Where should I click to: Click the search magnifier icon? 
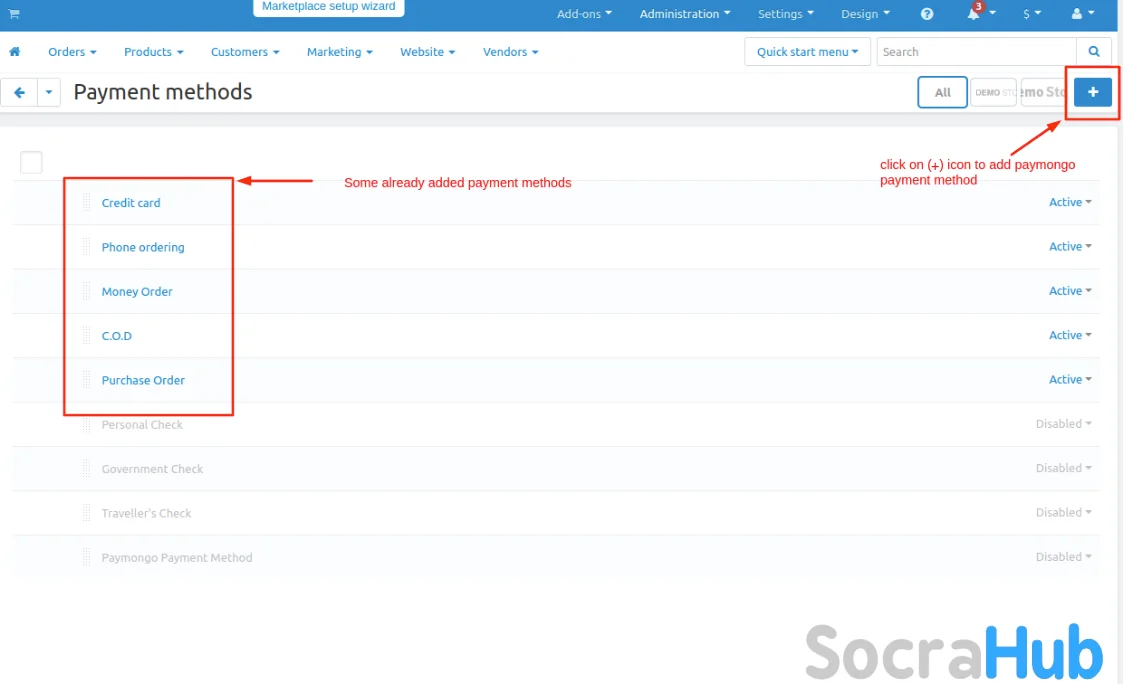pos(1093,52)
